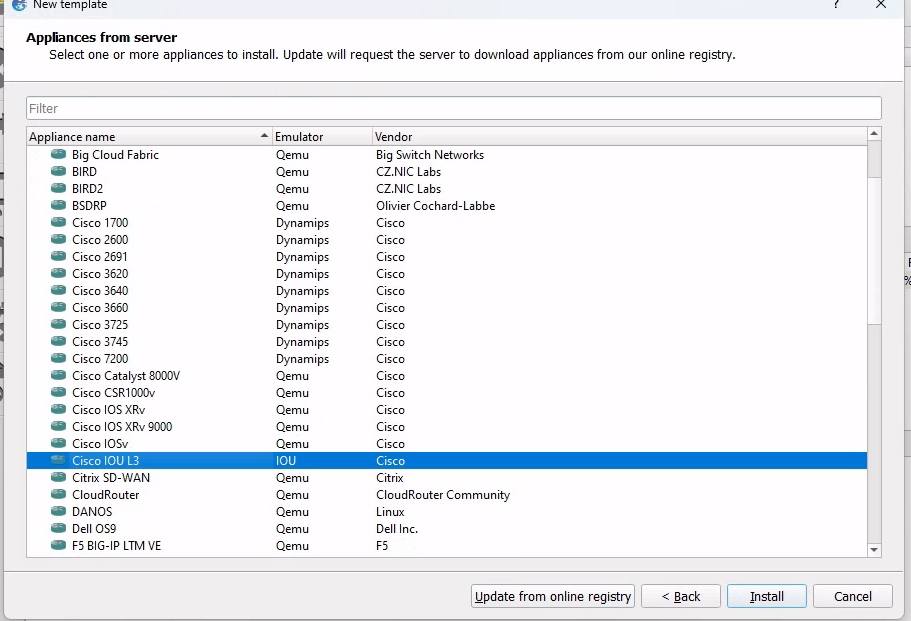Viewport: 911px width, 621px height.
Task: Click the icon next to F5 BIG-IP LTM VE
Action: (x=58, y=546)
